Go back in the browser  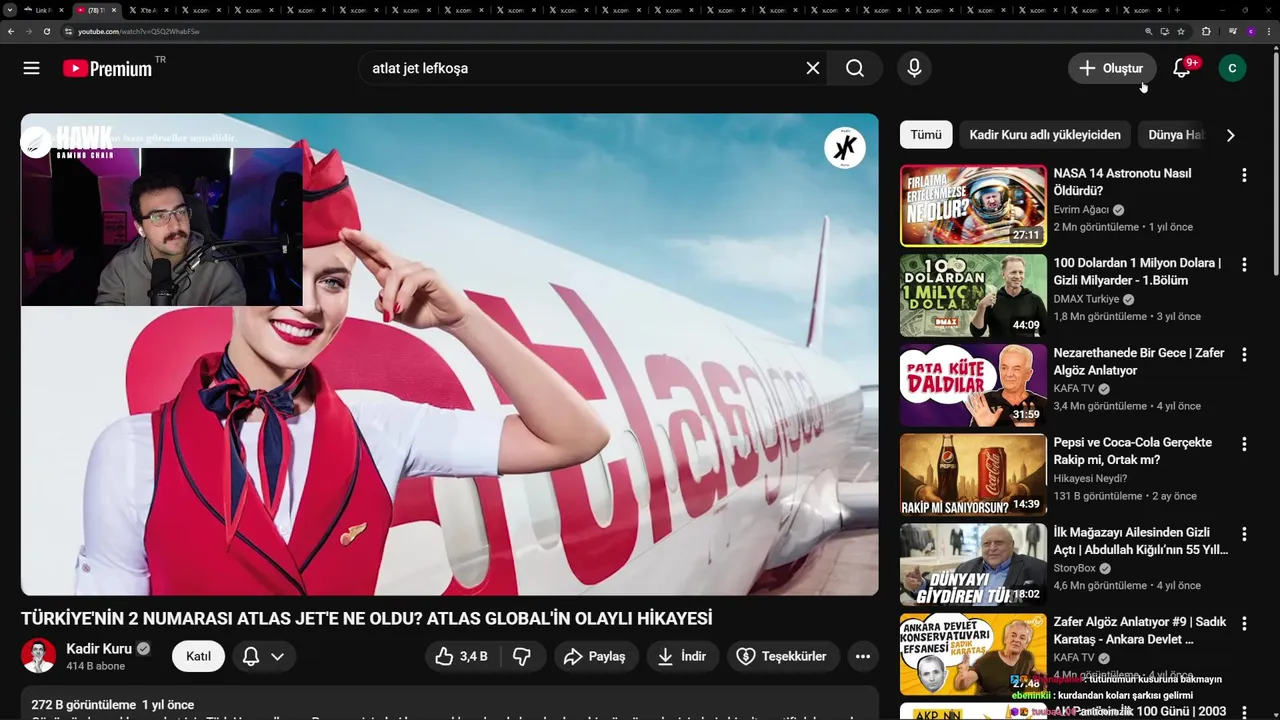[x=11, y=31]
